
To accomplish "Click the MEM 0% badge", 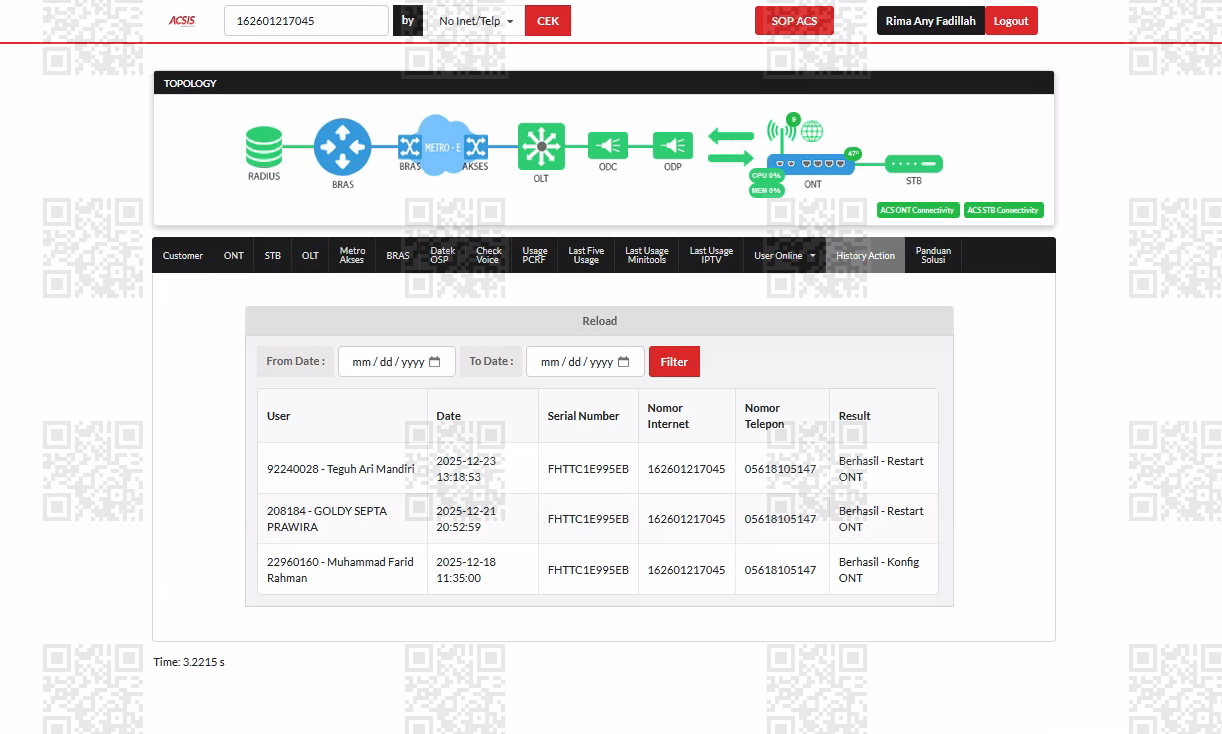I will coord(767,190).
